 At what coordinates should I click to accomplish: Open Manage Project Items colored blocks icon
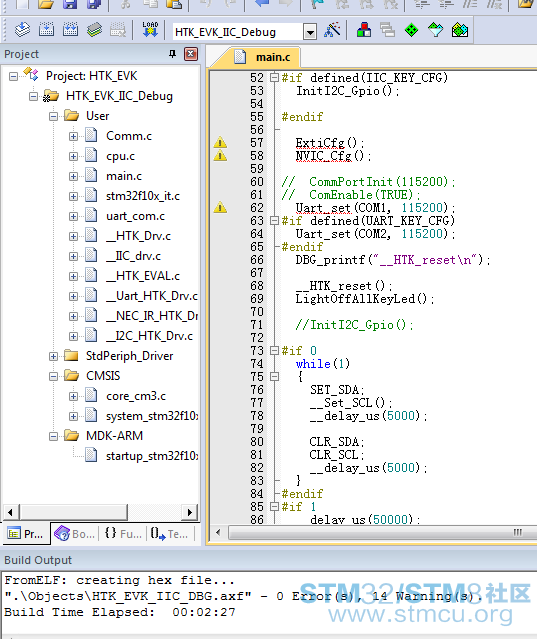[x=363, y=30]
